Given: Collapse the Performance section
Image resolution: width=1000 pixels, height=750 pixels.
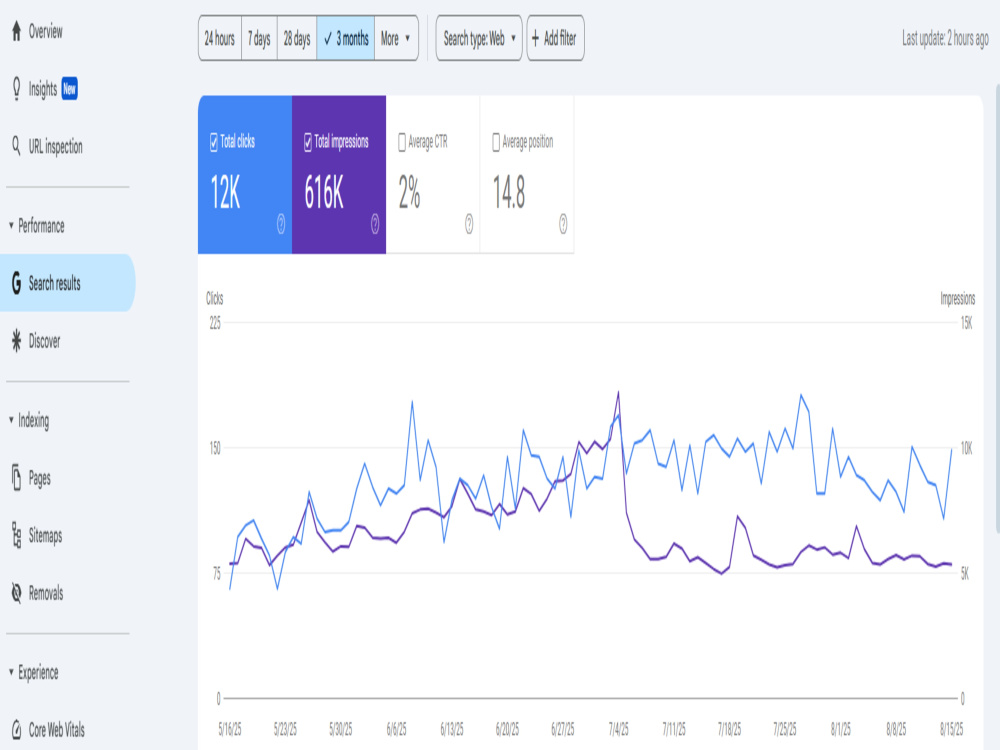Looking at the screenshot, I should [x=11, y=225].
